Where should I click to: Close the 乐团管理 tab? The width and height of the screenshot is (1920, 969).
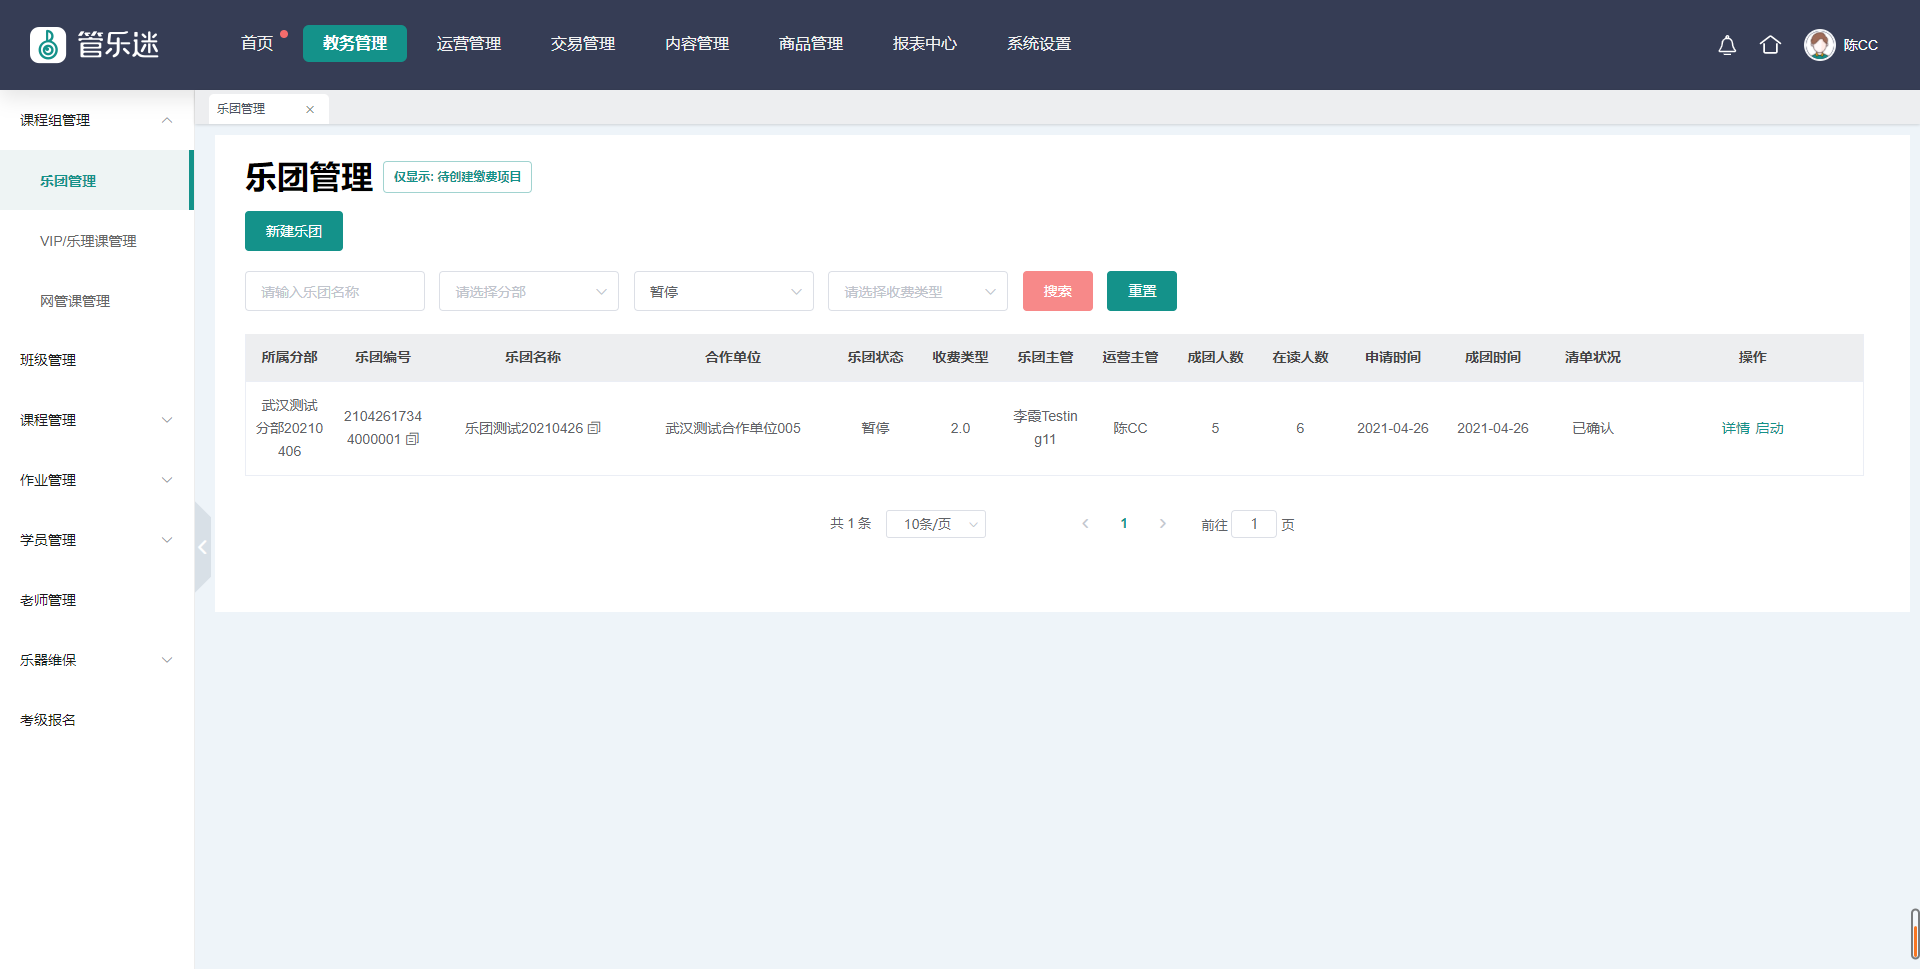click(x=310, y=110)
